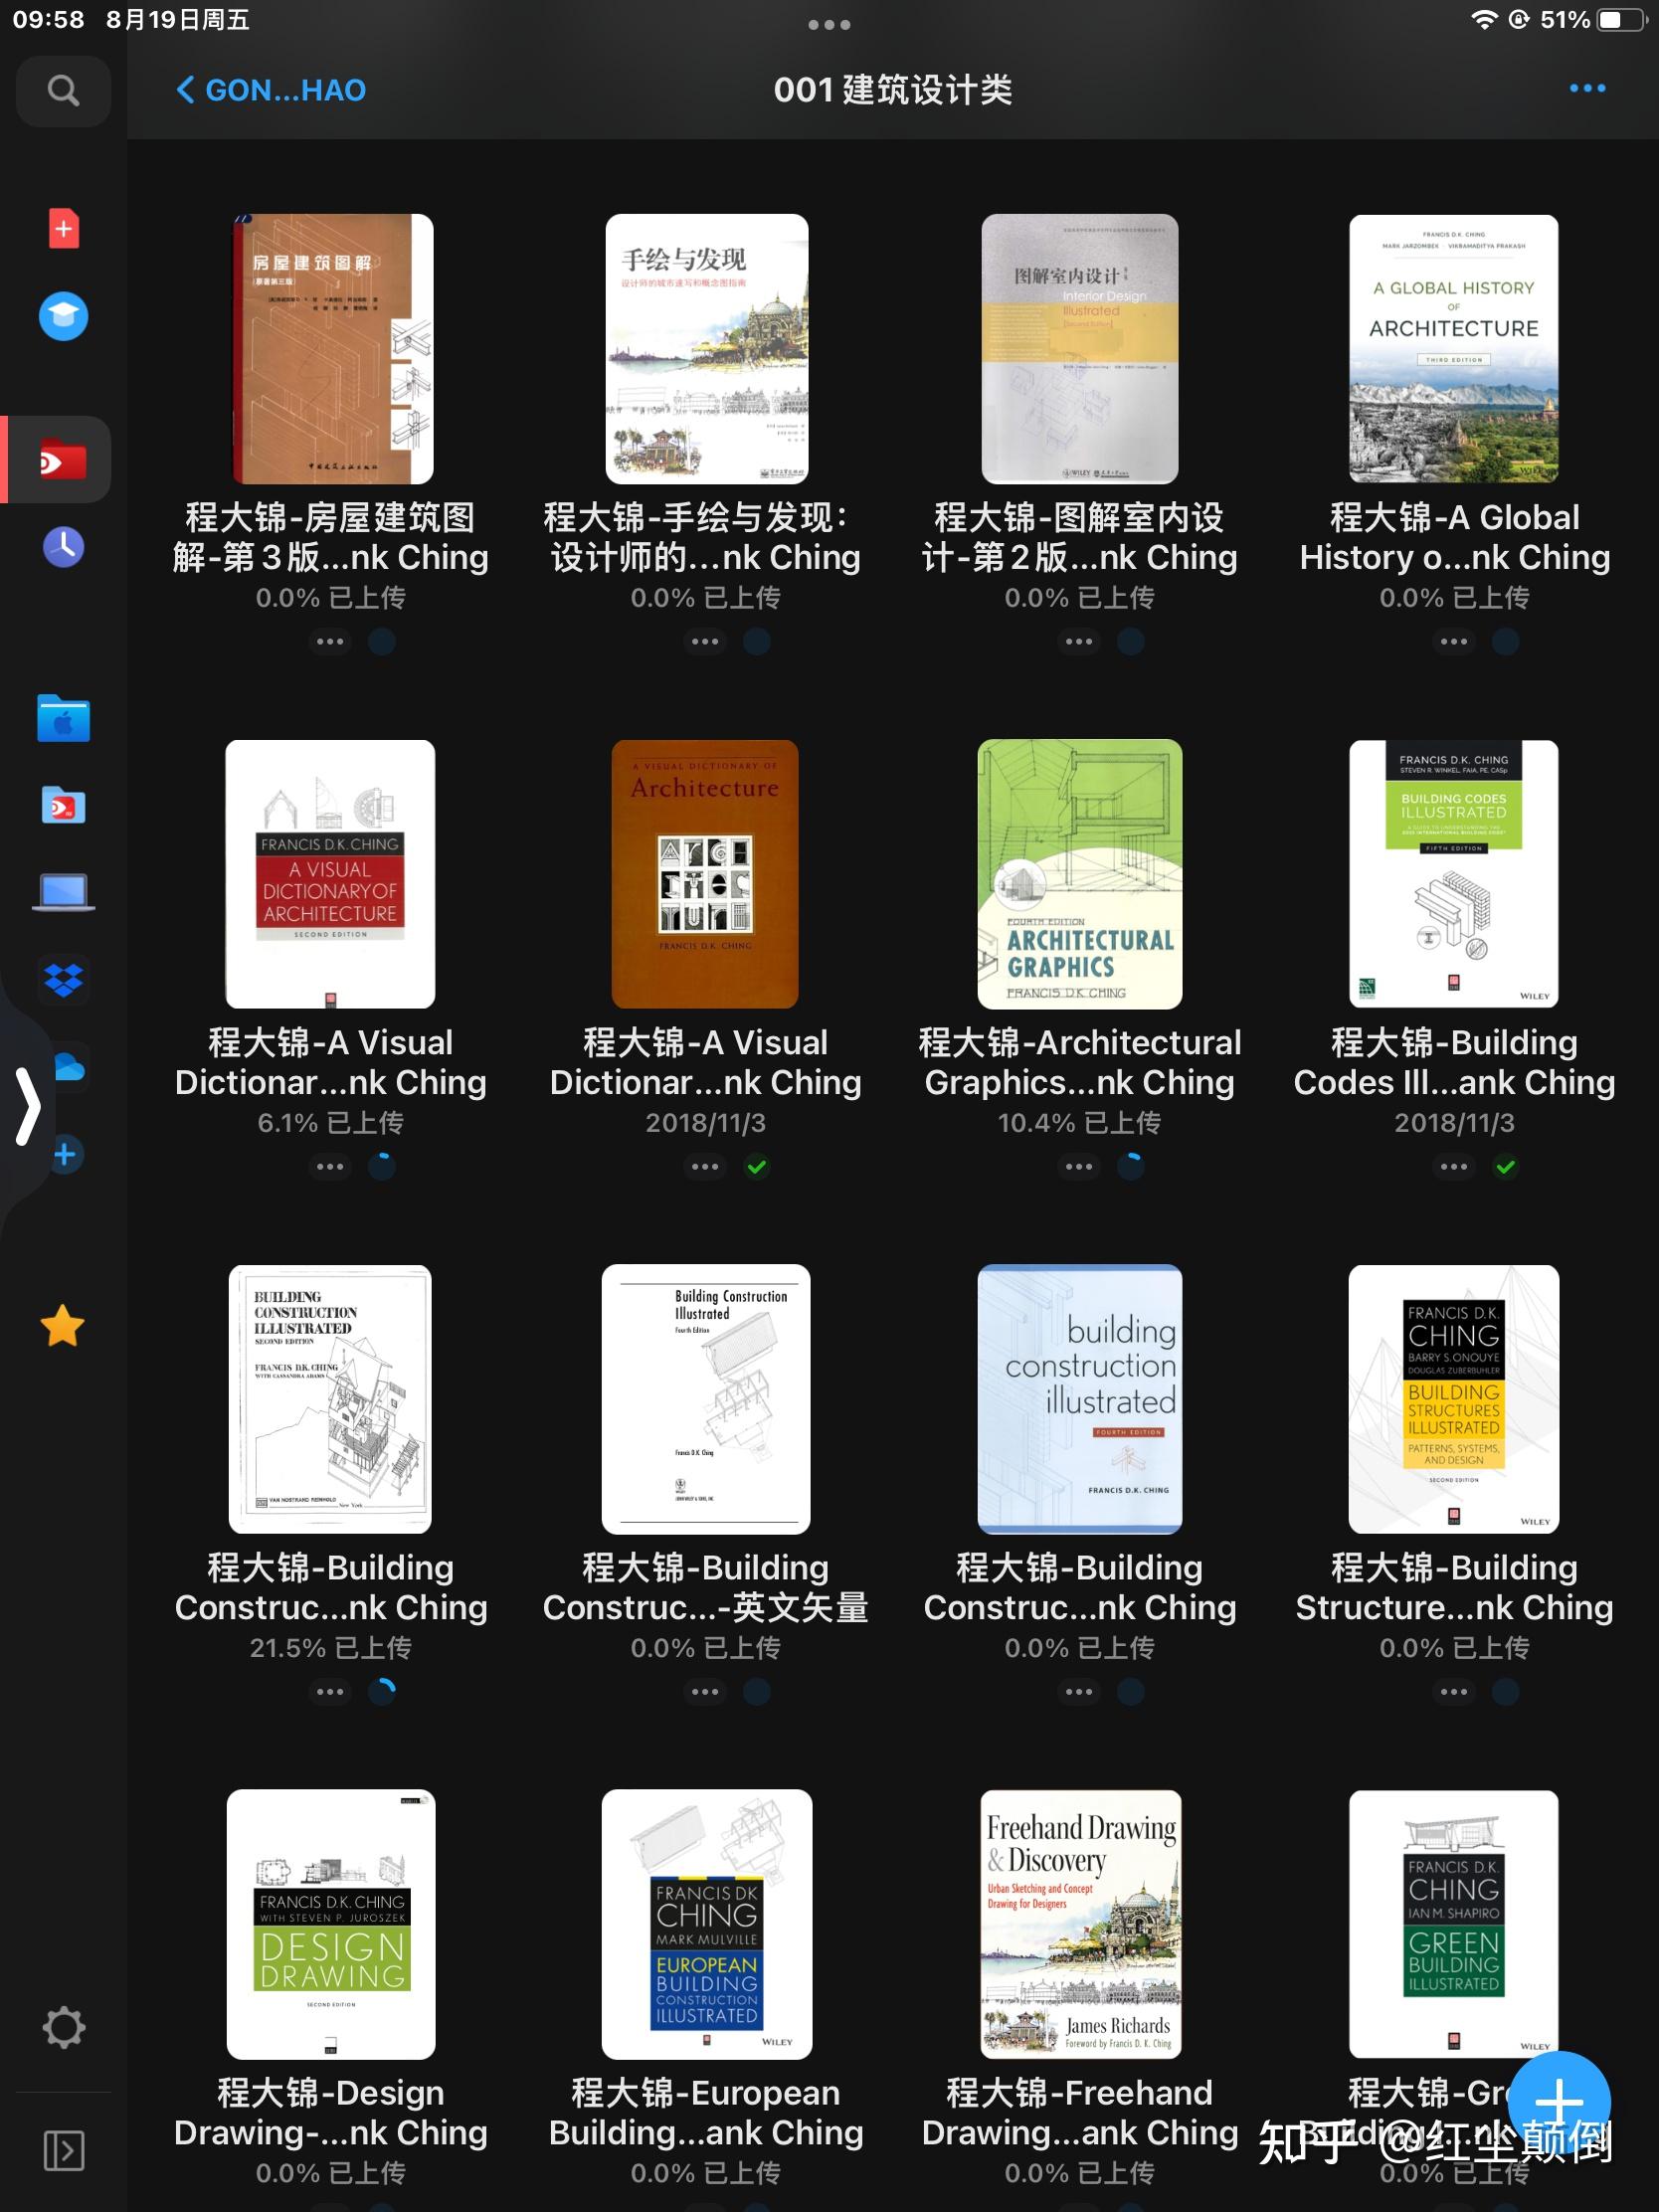Select title '程大锦-Building Construc...-英文矢量'

pos(705,1587)
